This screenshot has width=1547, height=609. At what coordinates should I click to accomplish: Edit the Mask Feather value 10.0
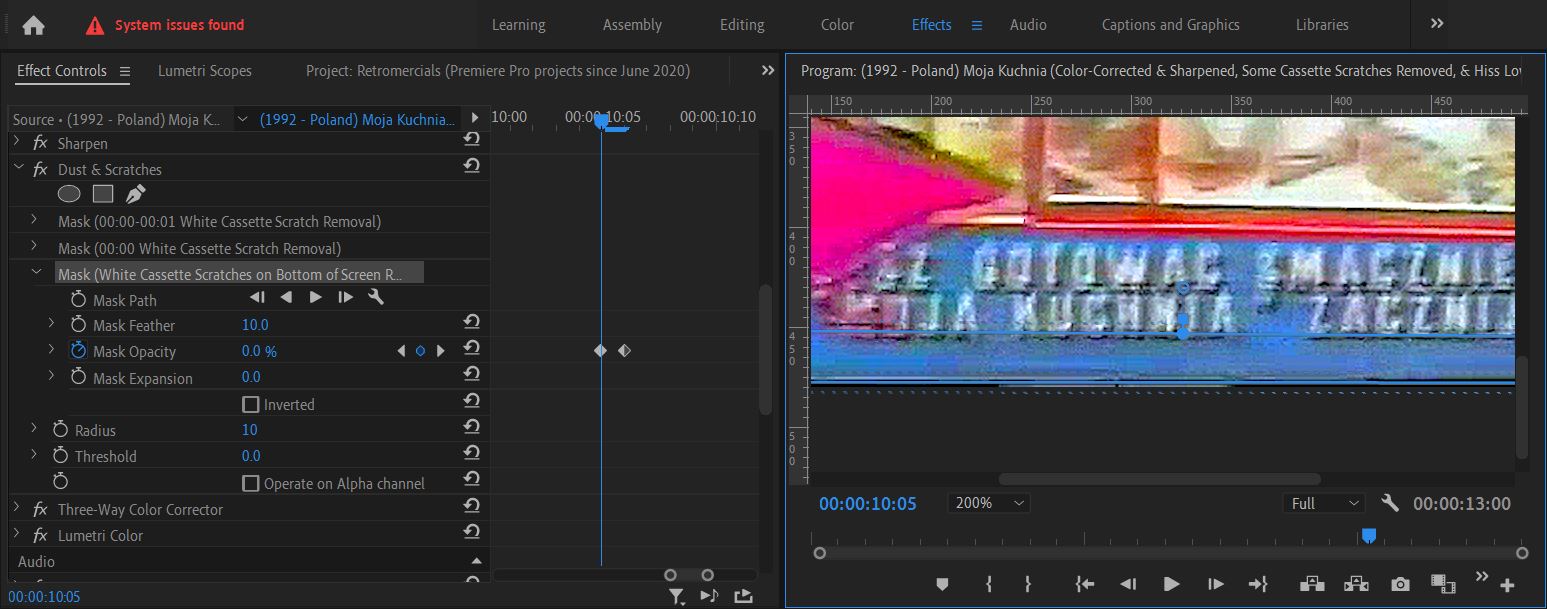tap(255, 325)
